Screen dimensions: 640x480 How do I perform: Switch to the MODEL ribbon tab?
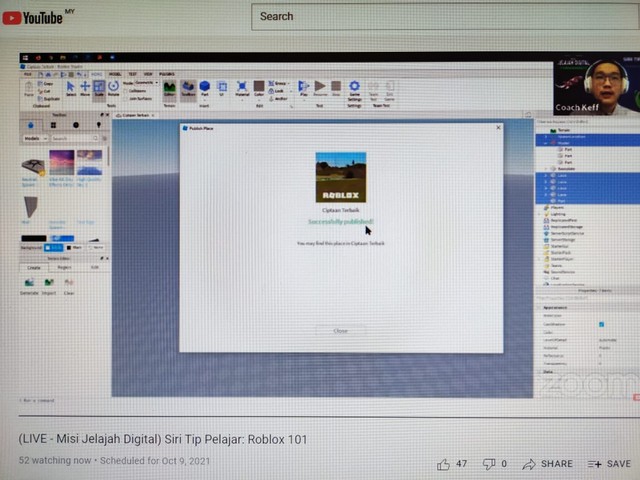pyautogui.click(x=115, y=73)
